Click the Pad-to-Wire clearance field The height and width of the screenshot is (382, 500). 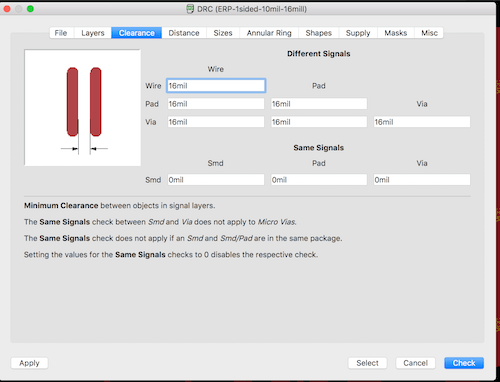(x=216, y=104)
